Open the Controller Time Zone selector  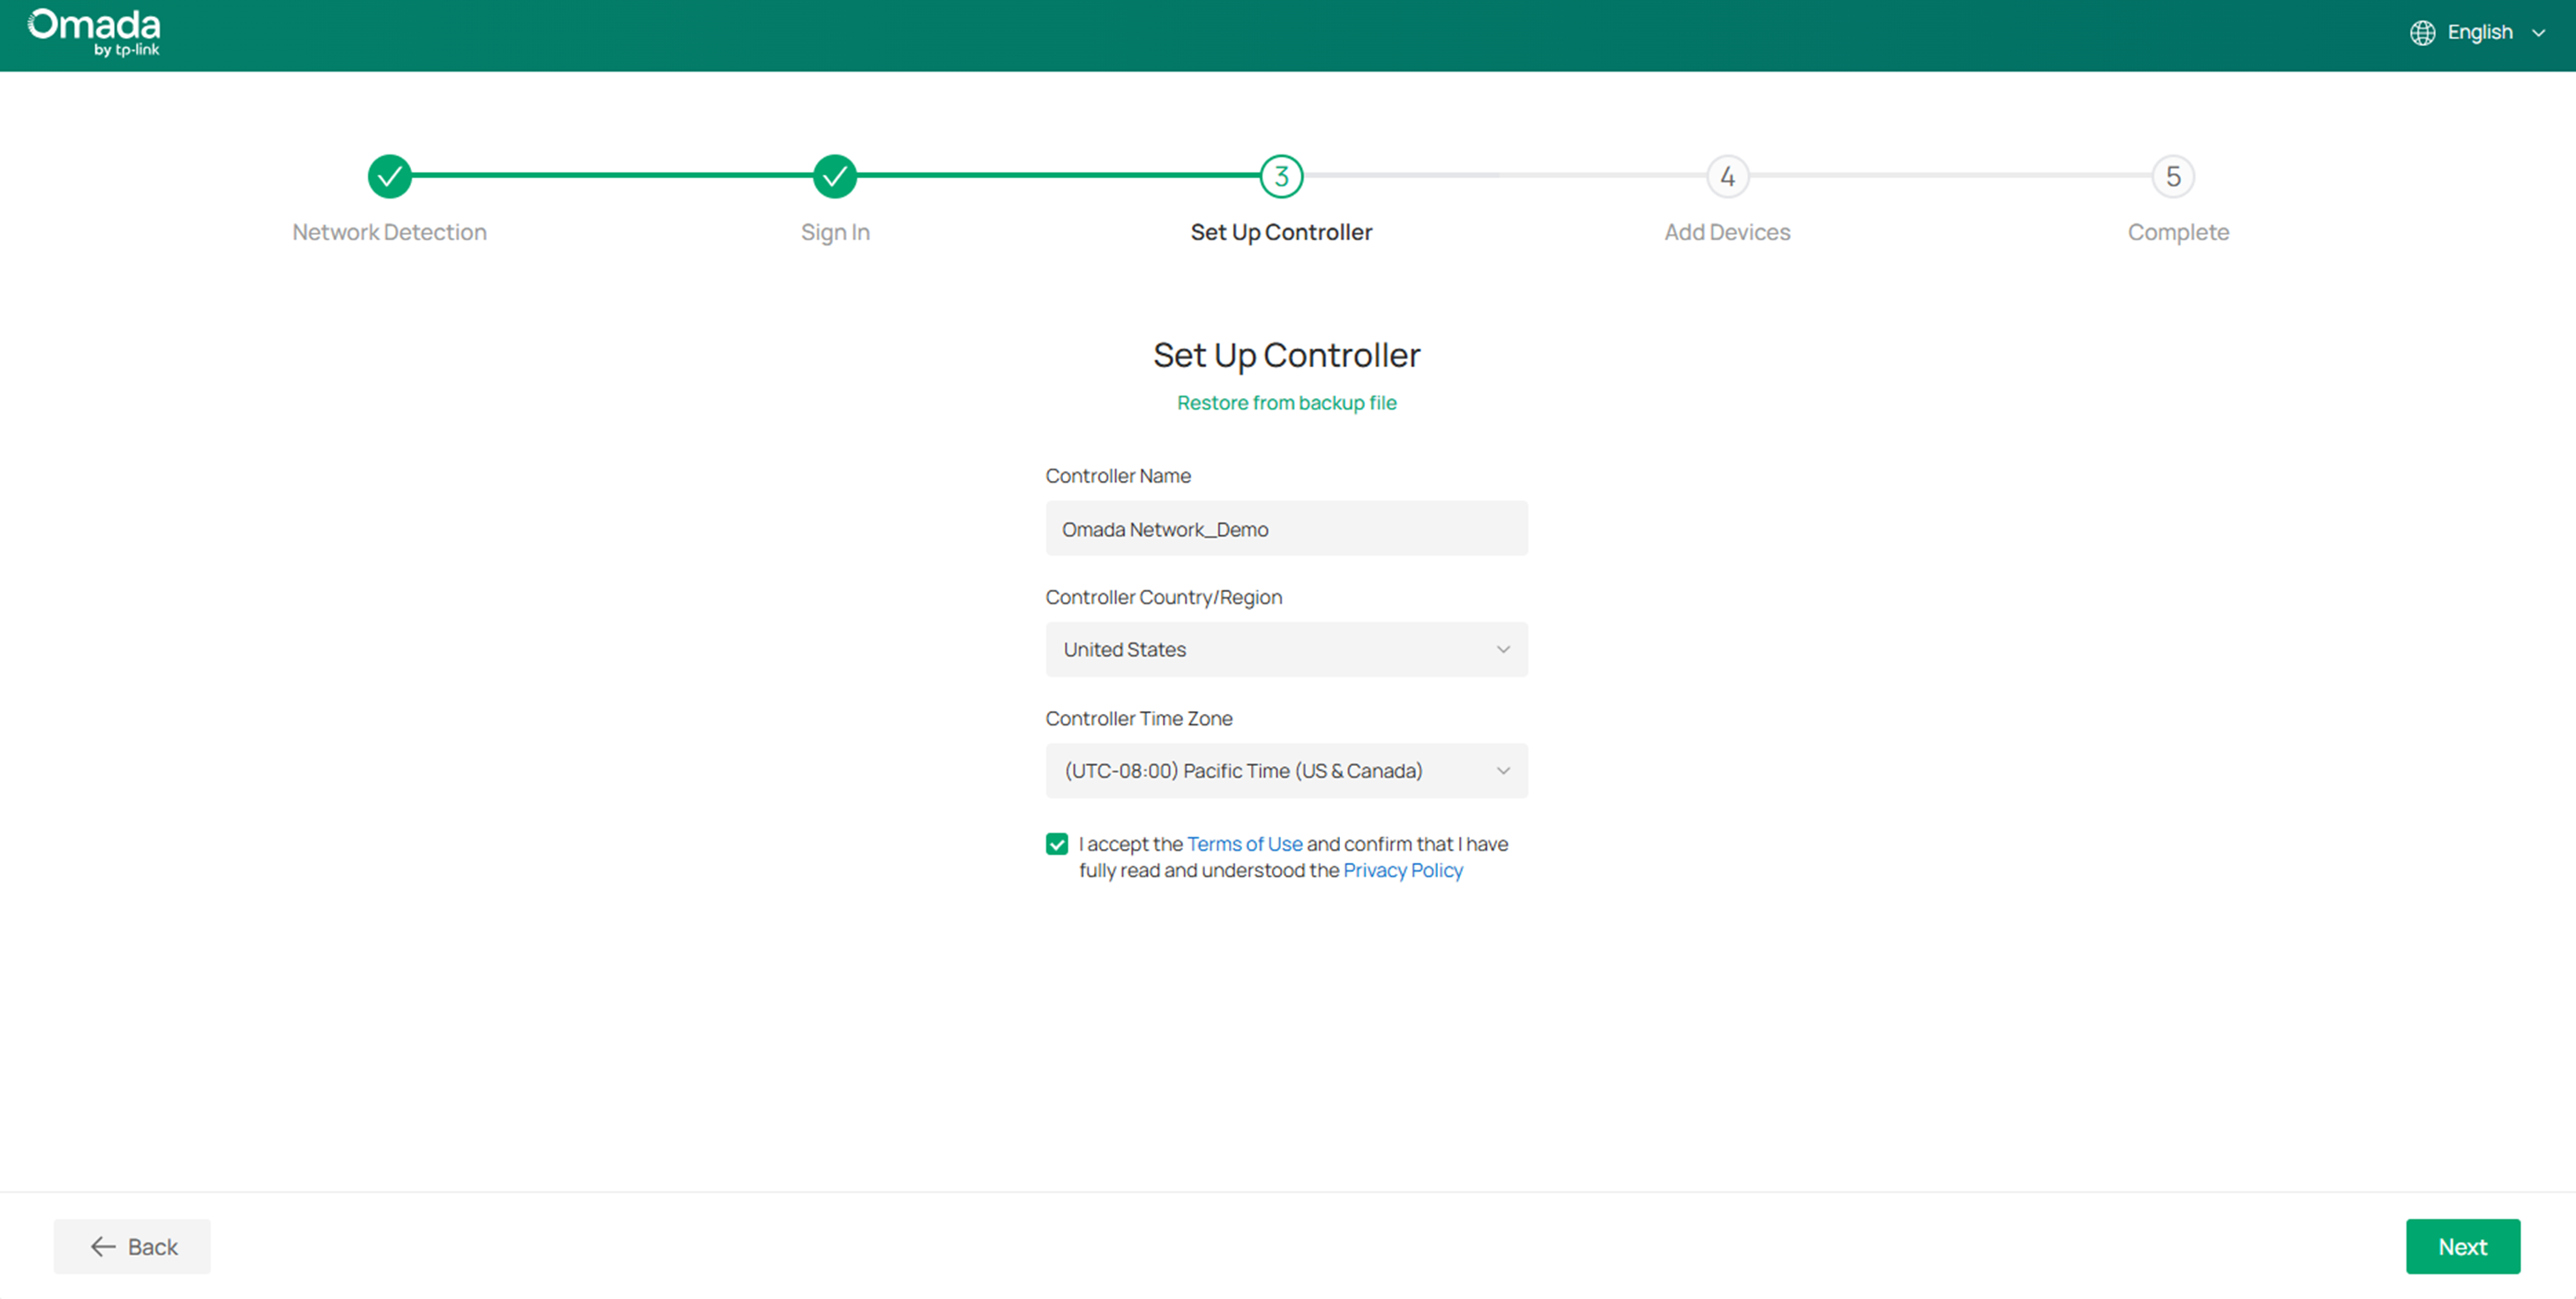pos(1286,771)
